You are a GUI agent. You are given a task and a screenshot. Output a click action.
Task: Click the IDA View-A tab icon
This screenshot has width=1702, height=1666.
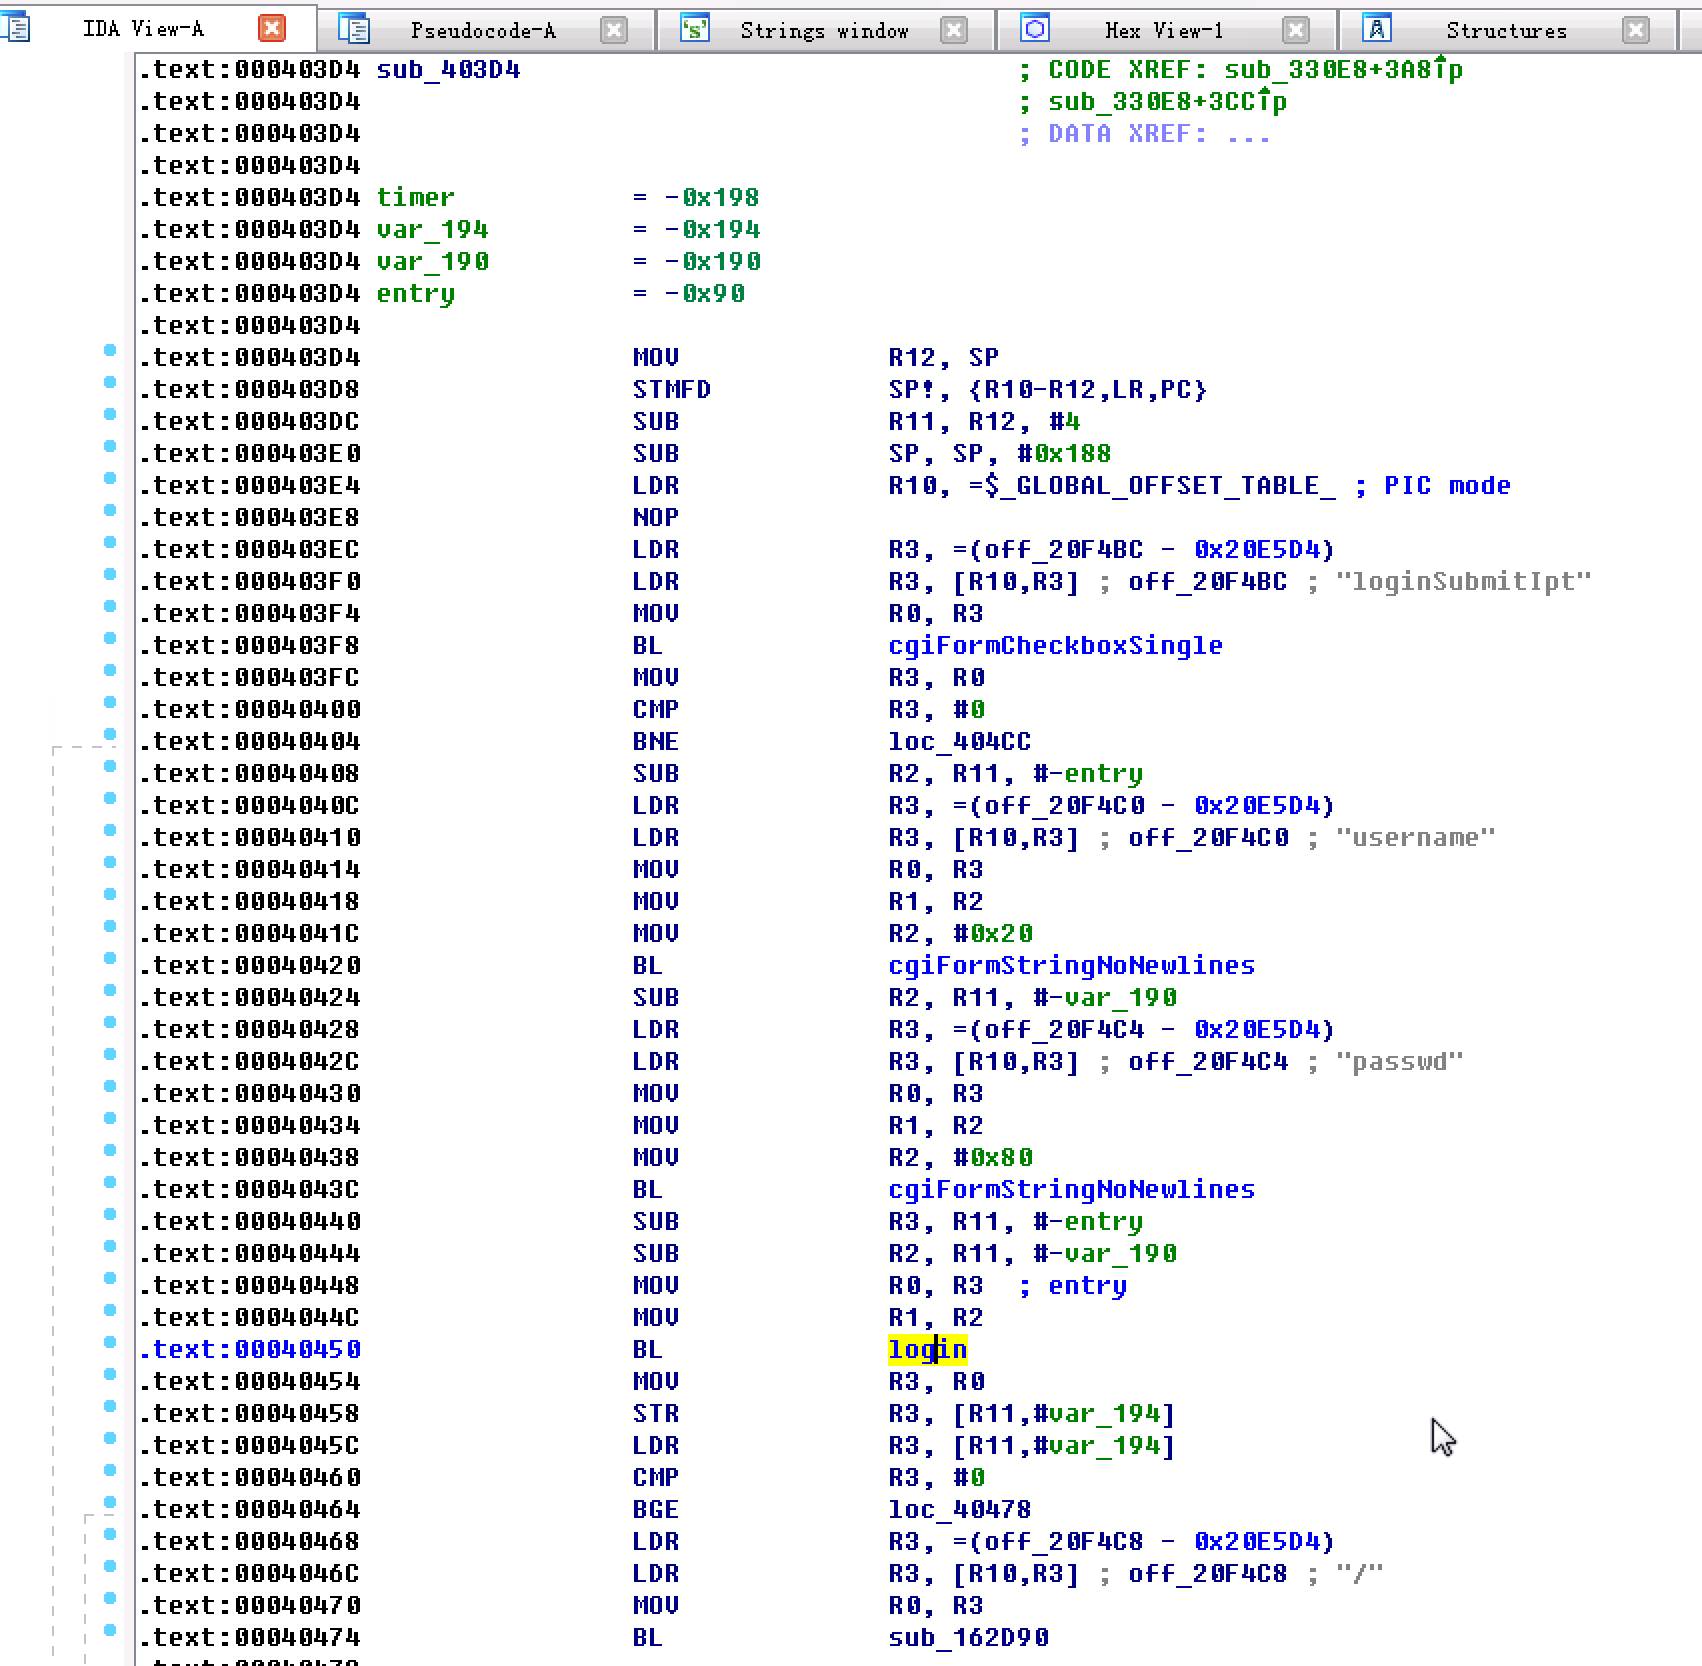point(14,27)
